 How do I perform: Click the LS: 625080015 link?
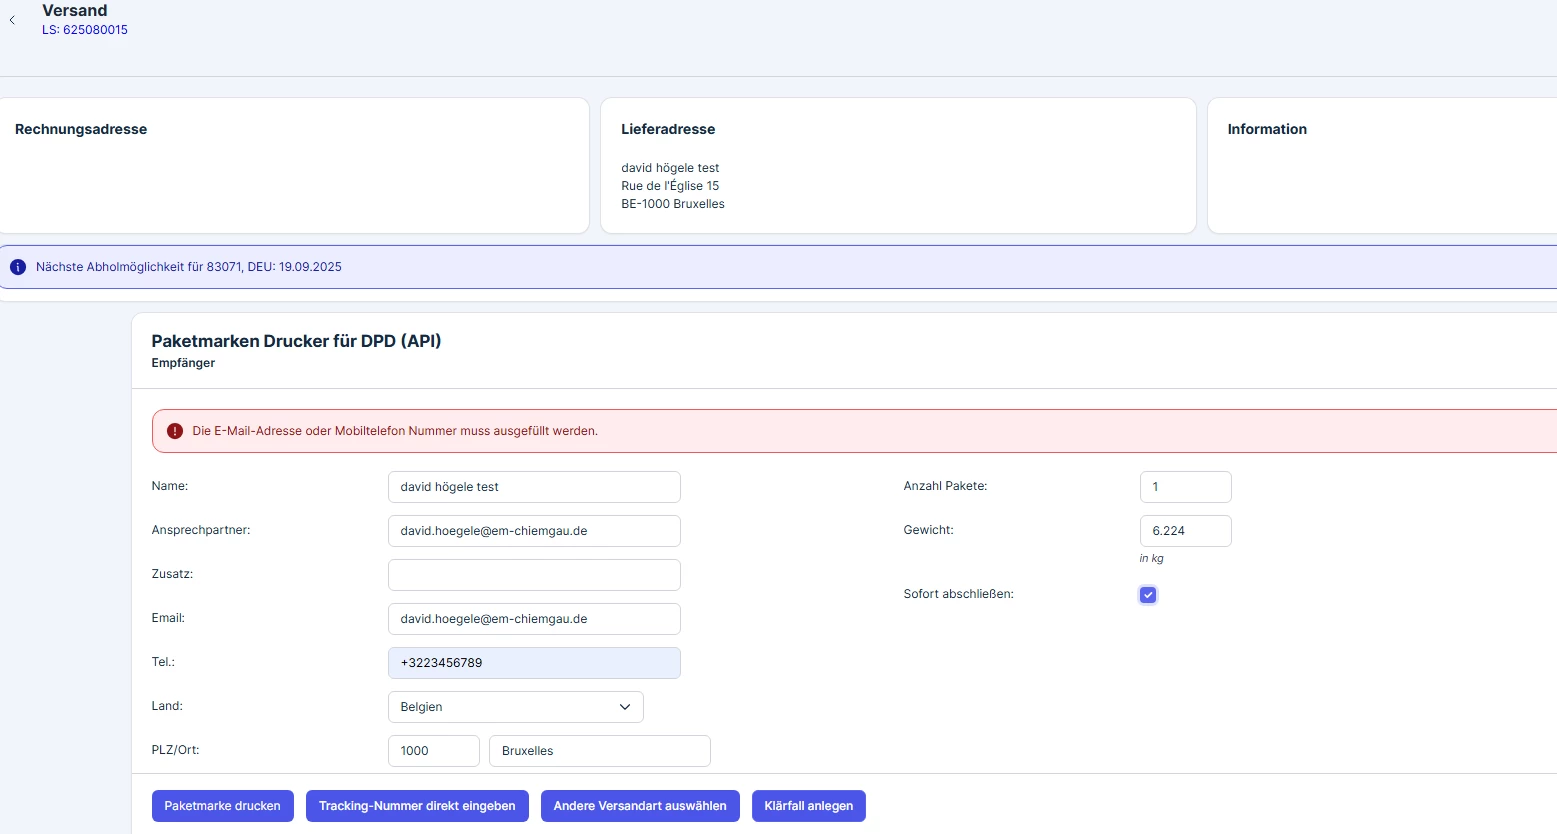pyautogui.click(x=85, y=30)
